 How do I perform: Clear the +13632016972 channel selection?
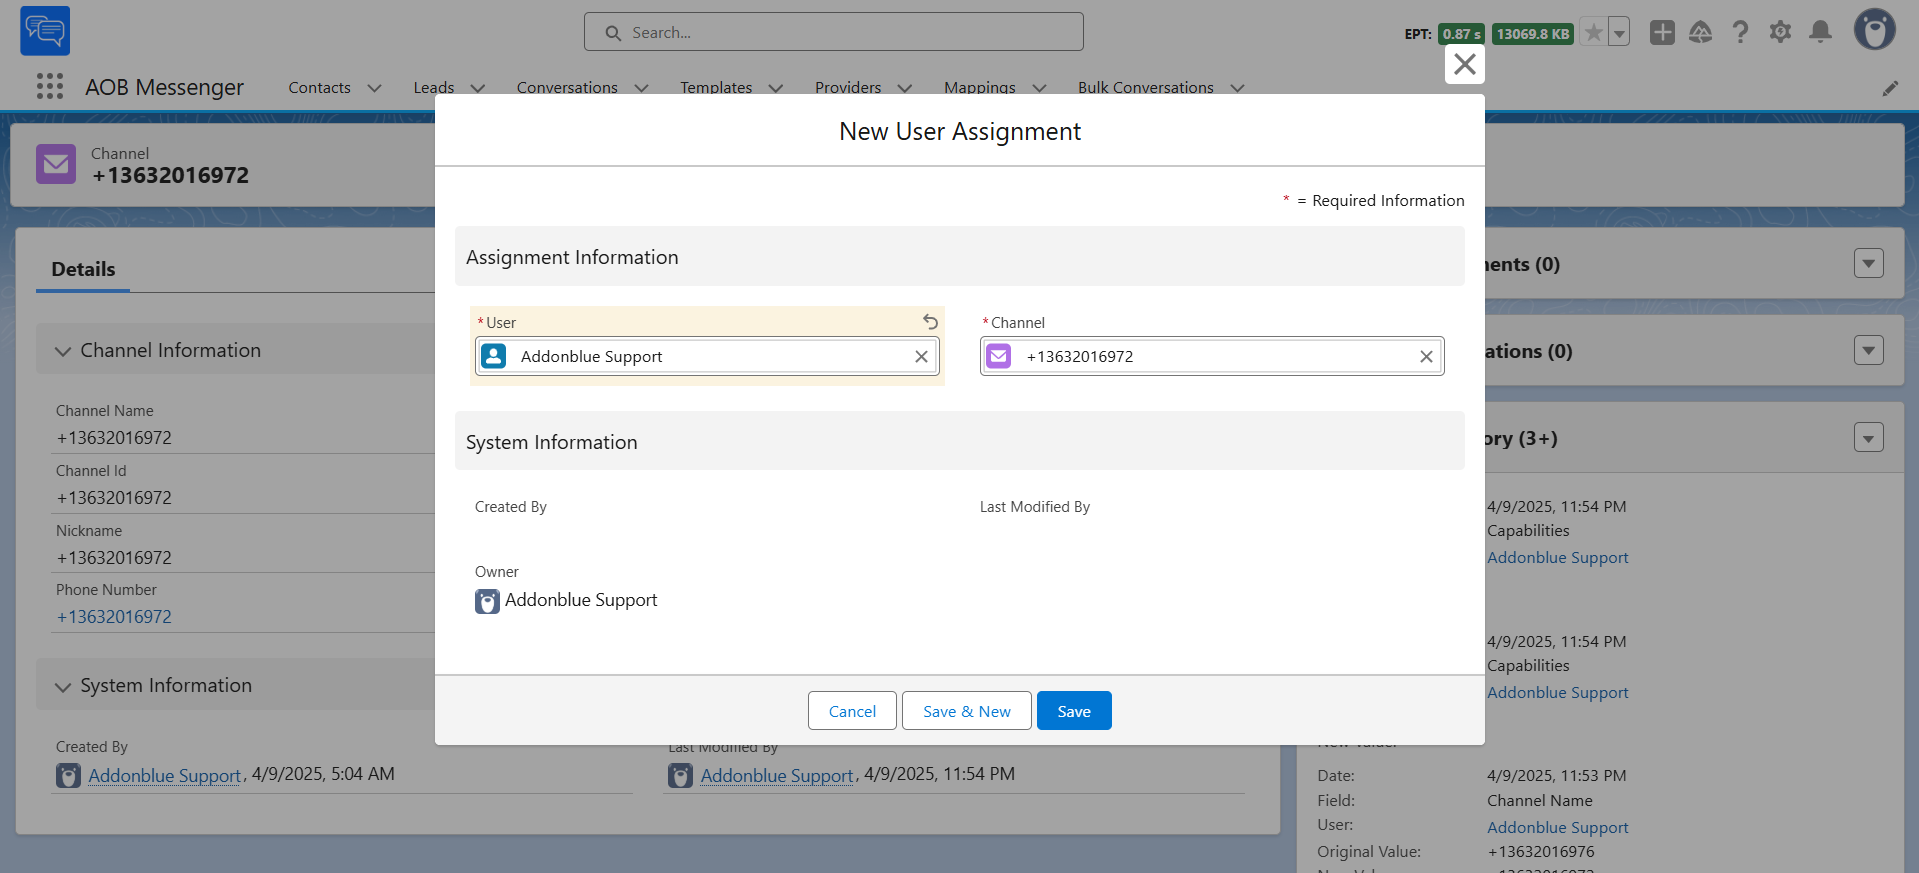coord(1426,356)
